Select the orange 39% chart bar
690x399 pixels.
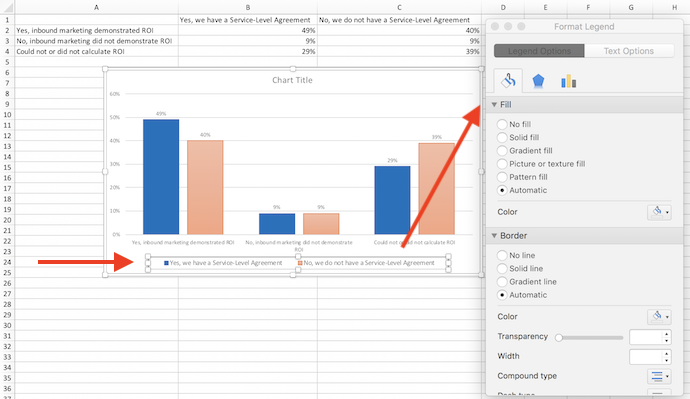click(x=437, y=189)
